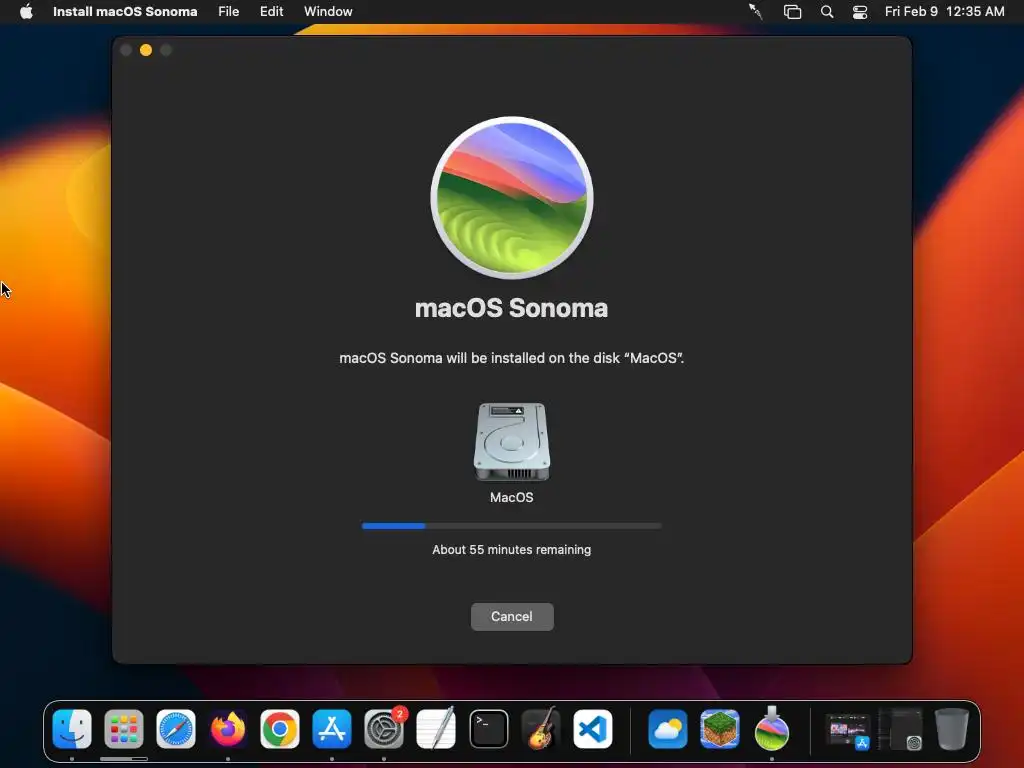Launch Safari from the Dock

[x=176, y=729]
